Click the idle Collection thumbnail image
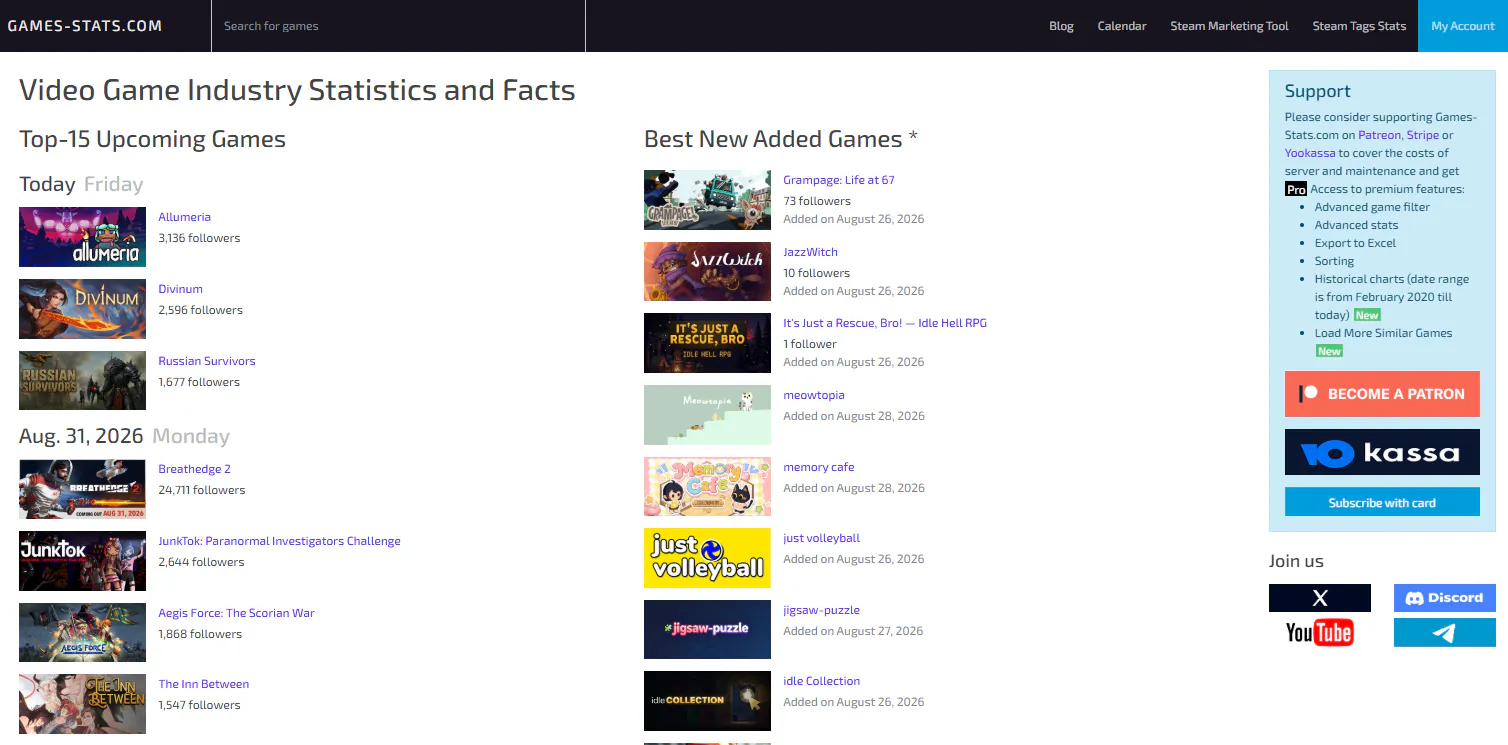This screenshot has width=1508, height=745. point(707,701)
